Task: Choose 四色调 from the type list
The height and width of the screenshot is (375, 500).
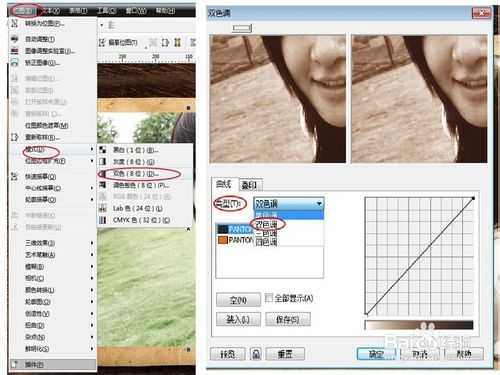Action: (266, 242)
